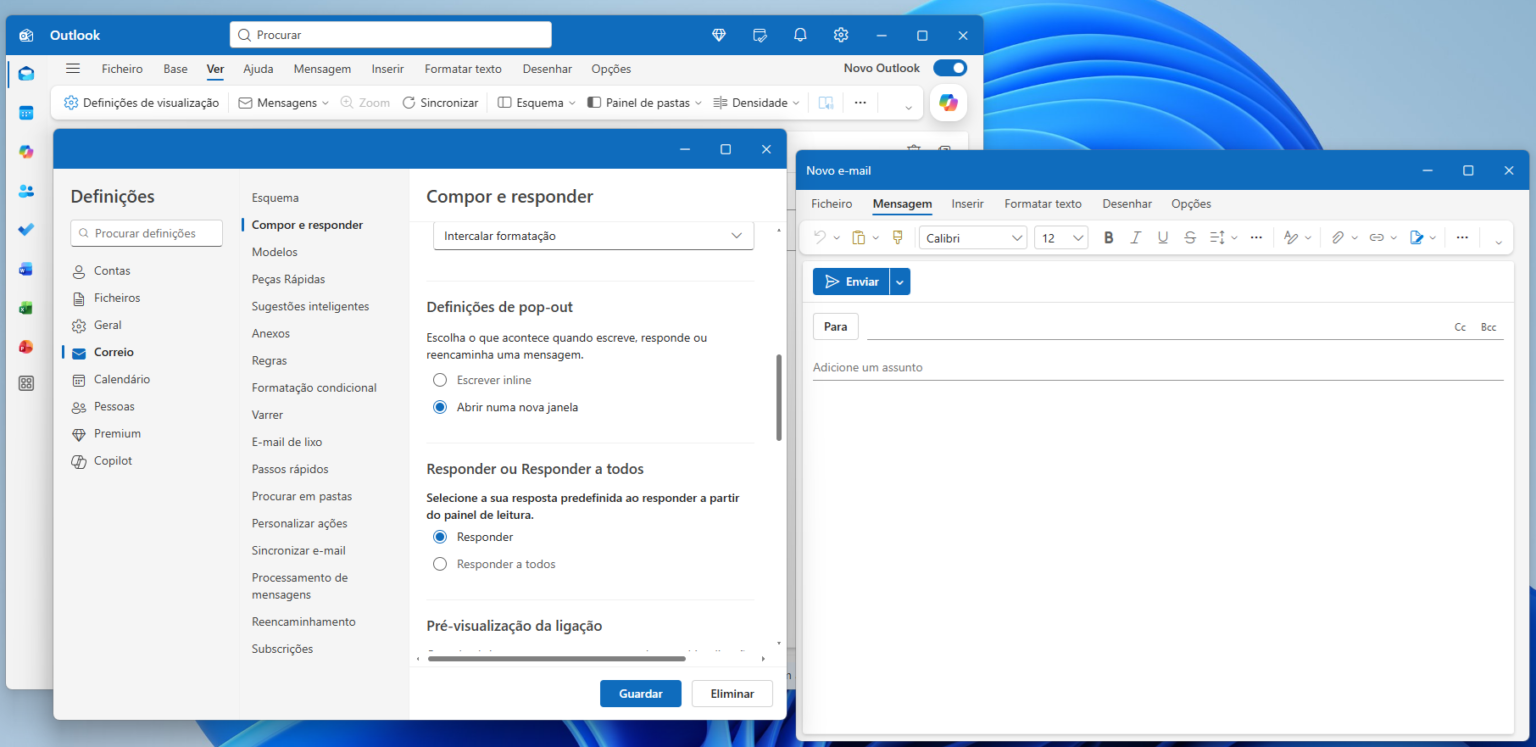The image size is (1536, 747).
Task: Open the To Do checkmark app in sidebar
Action: tap(26, 230)
